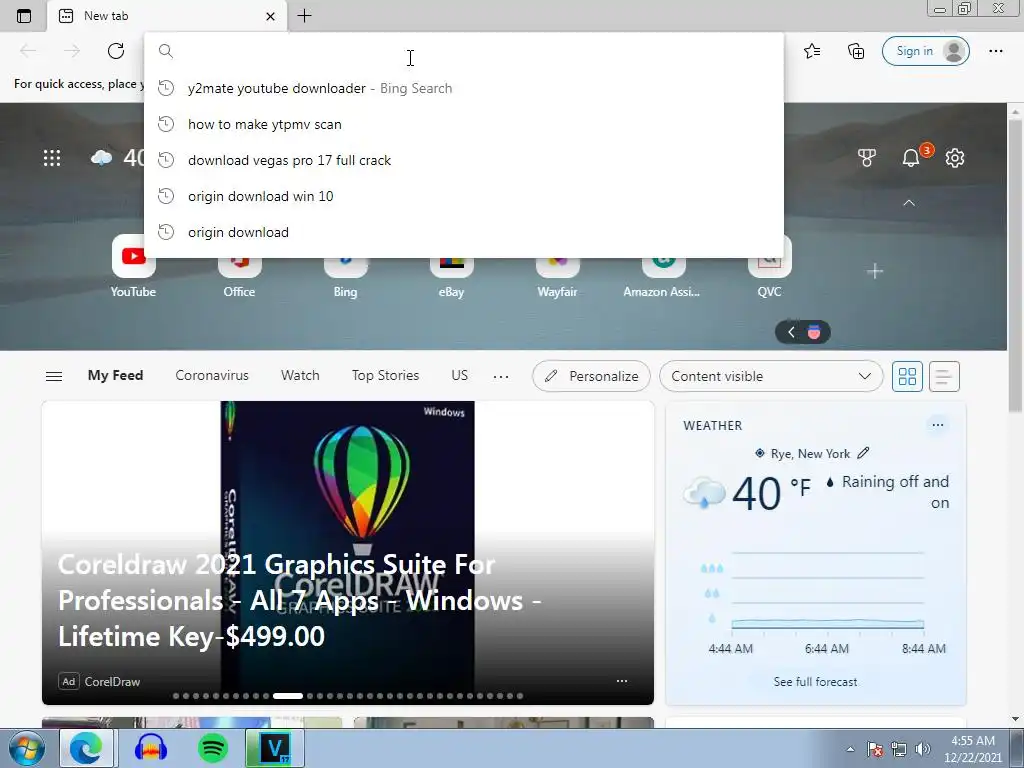Click the background image back arrow pill
Viewport: 1024px width, 768px height.
click(792, 332)
